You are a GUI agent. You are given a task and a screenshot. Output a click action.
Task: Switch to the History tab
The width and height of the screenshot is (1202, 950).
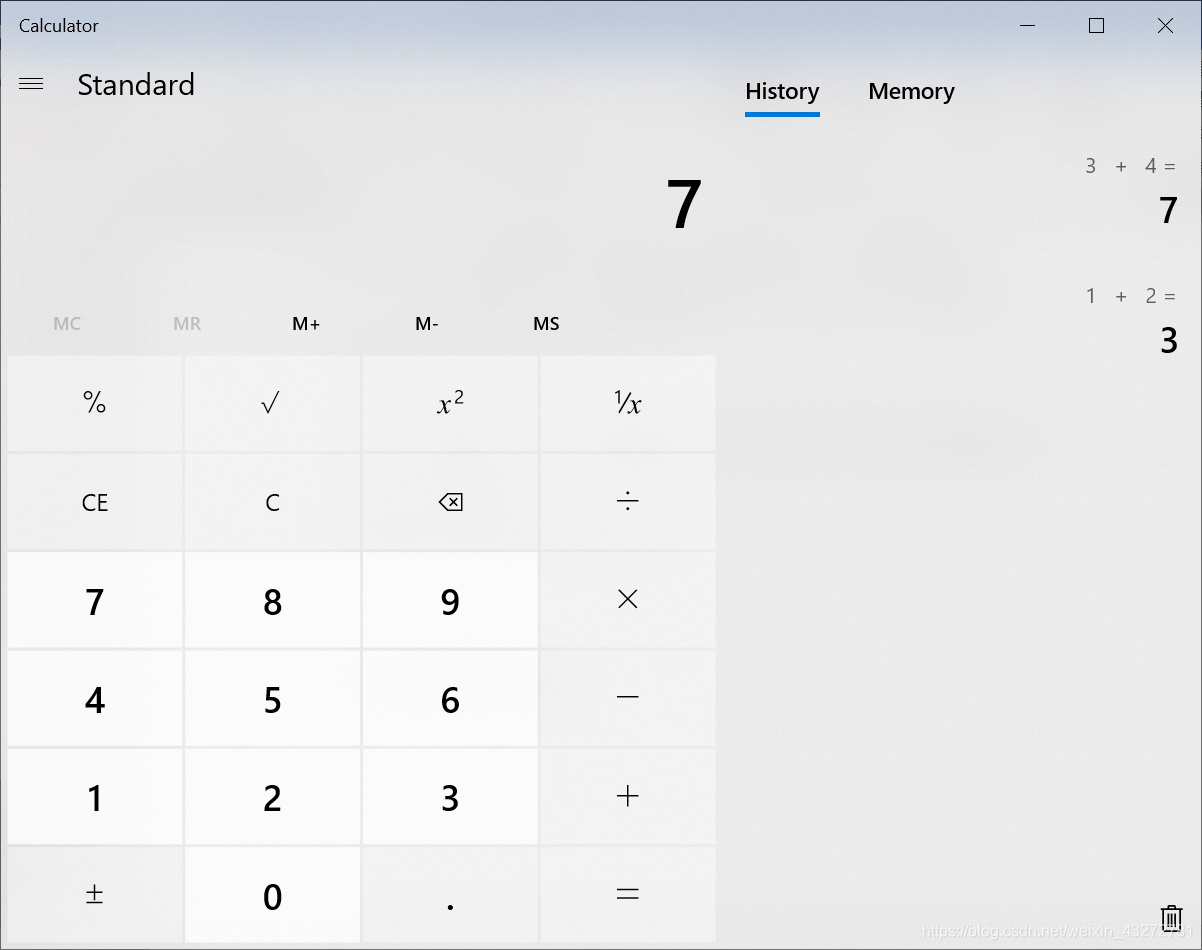pyautogui.click(x=782, y=92)
